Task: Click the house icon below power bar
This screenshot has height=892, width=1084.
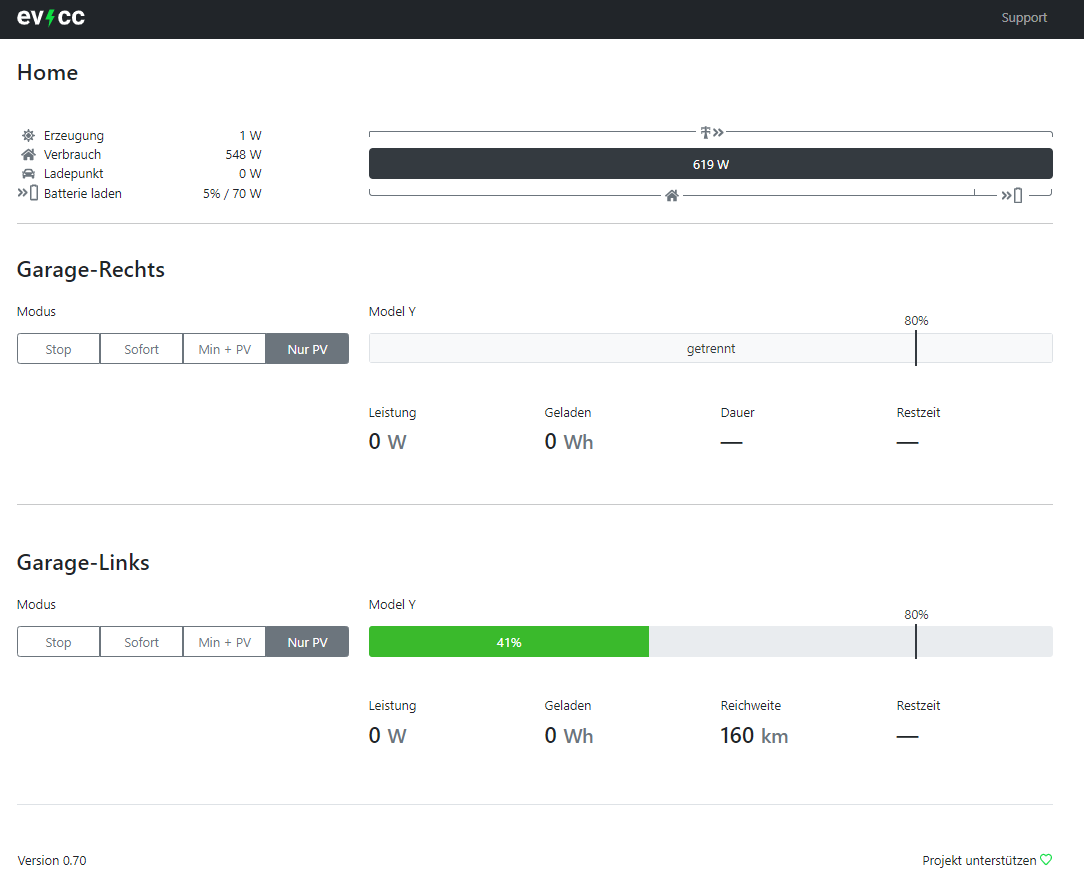Action: point(671,196)
